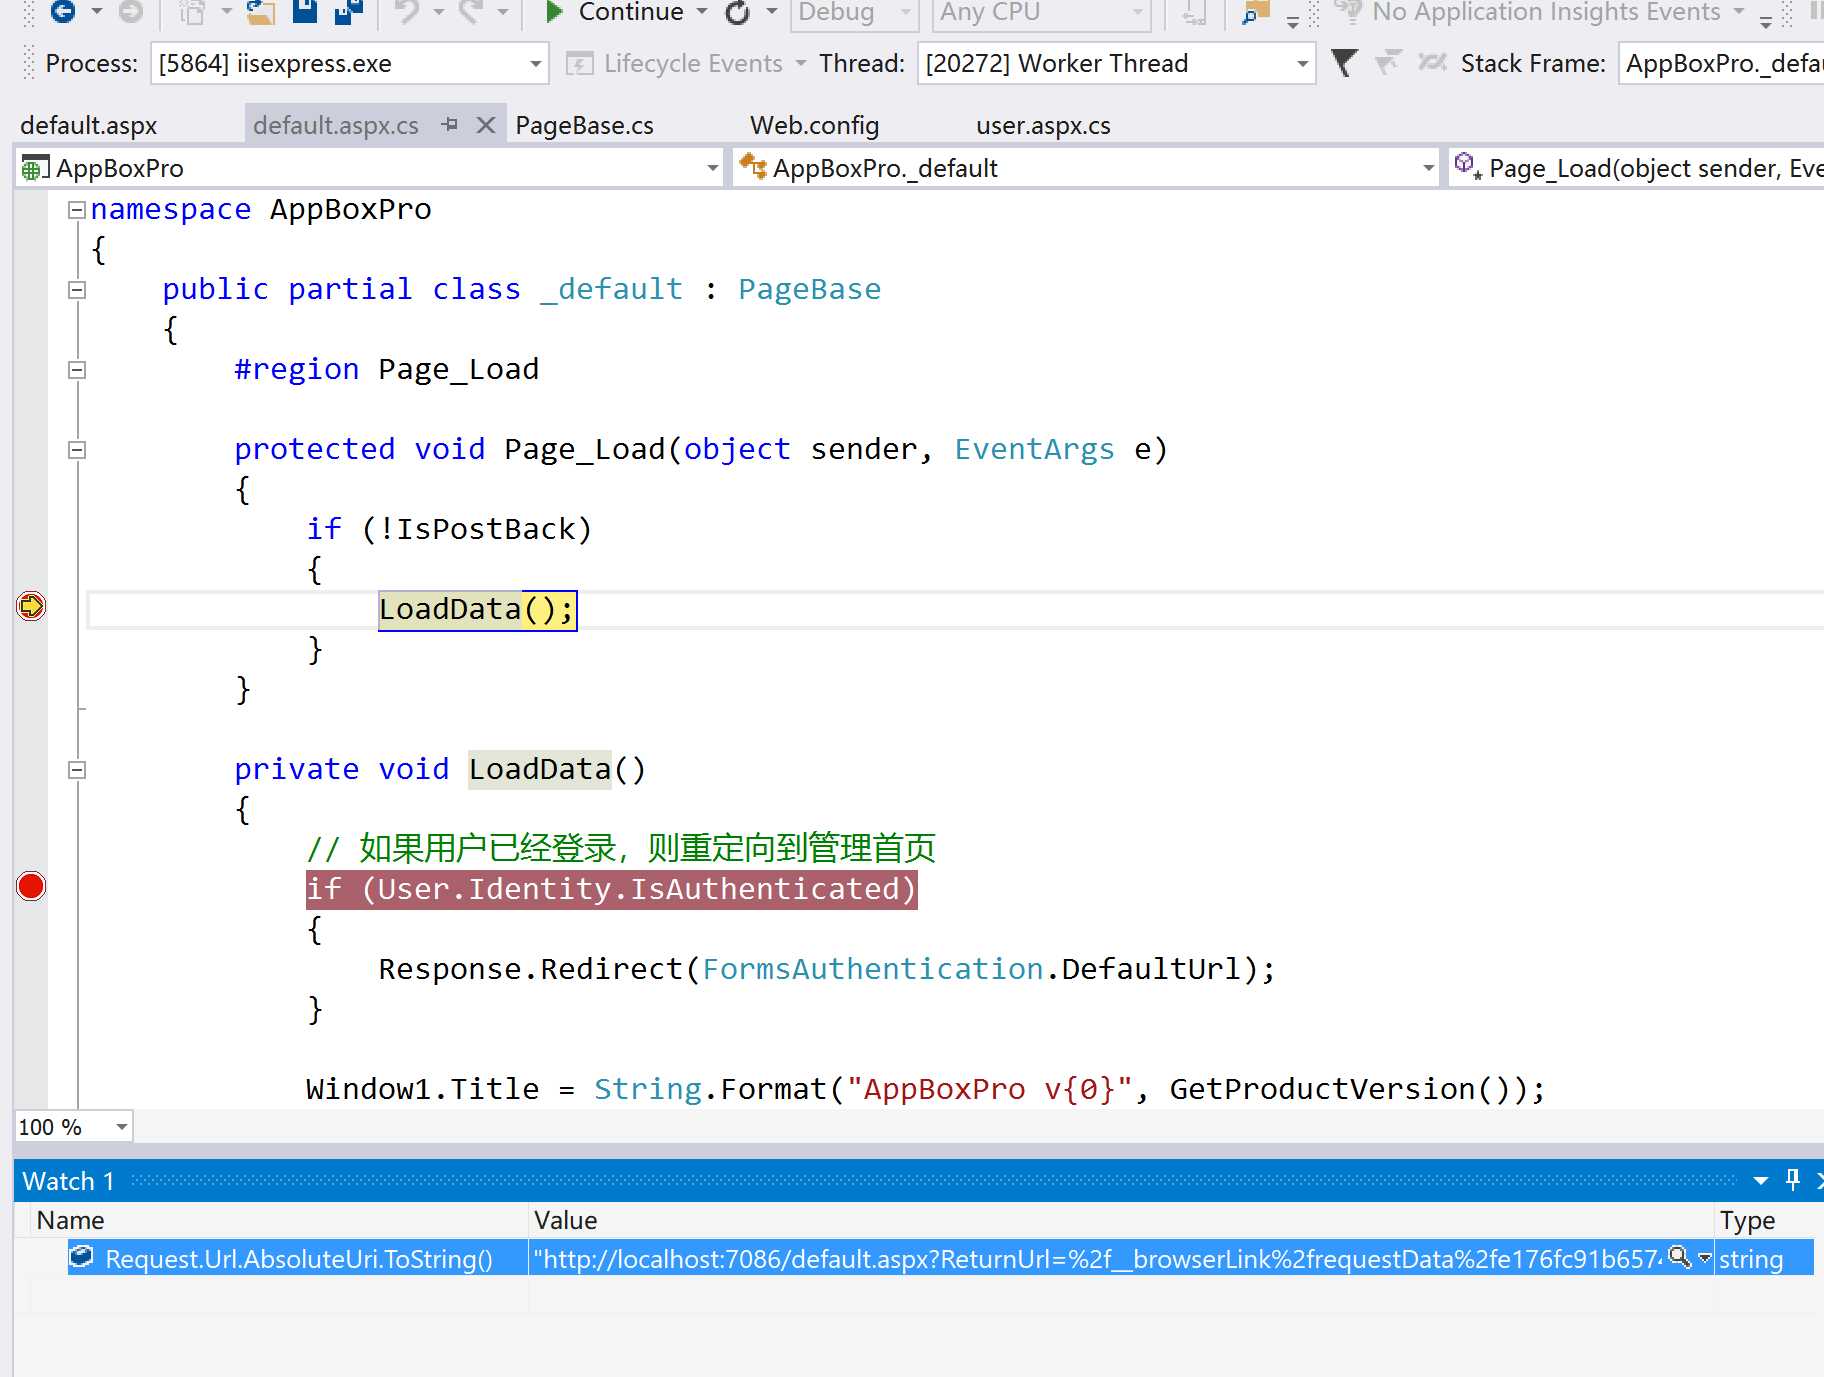Image resolution: width=1824 pixels, height=1377 pixels.
Task: Click the Response.Redirect code line
Action: pyautogui.click(x=826, y=969)
